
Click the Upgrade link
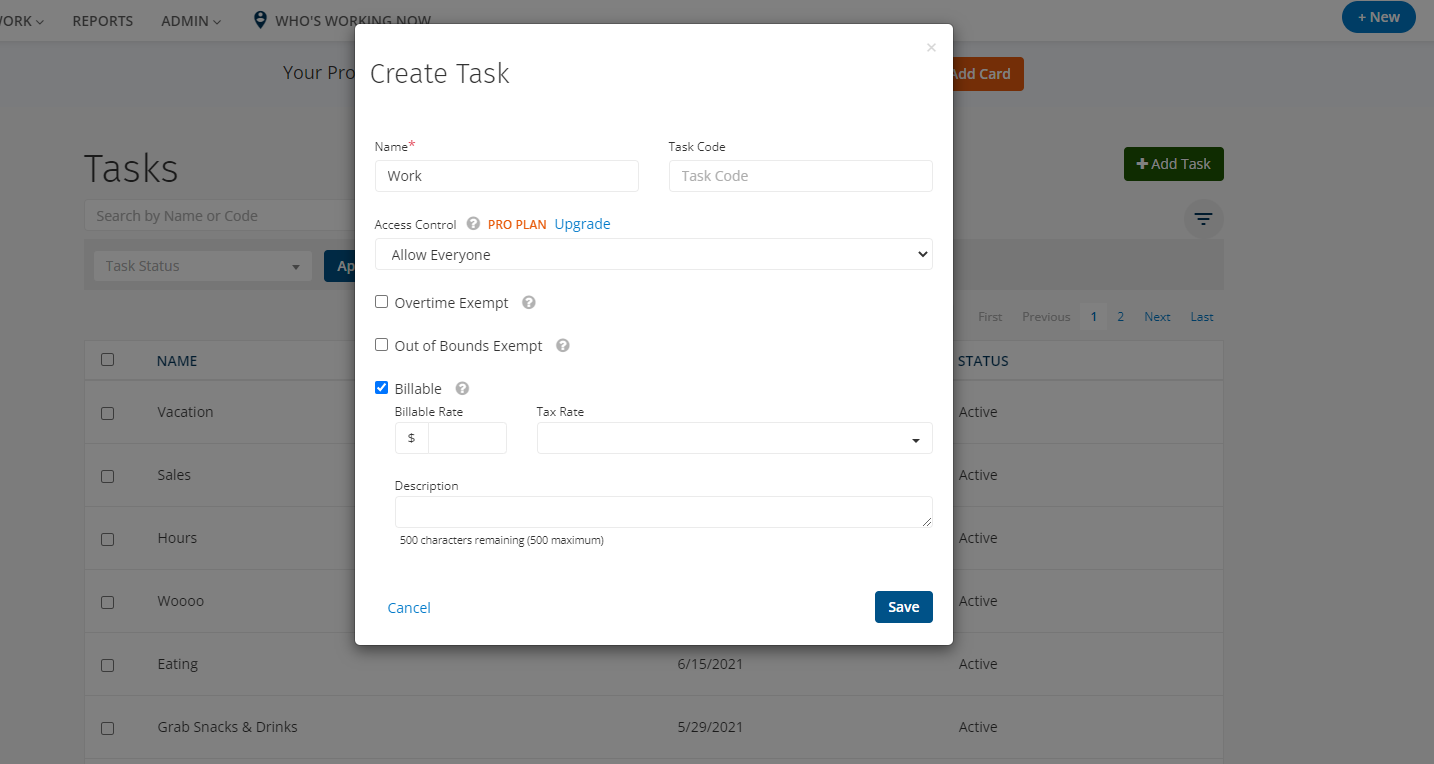[583, 224]
